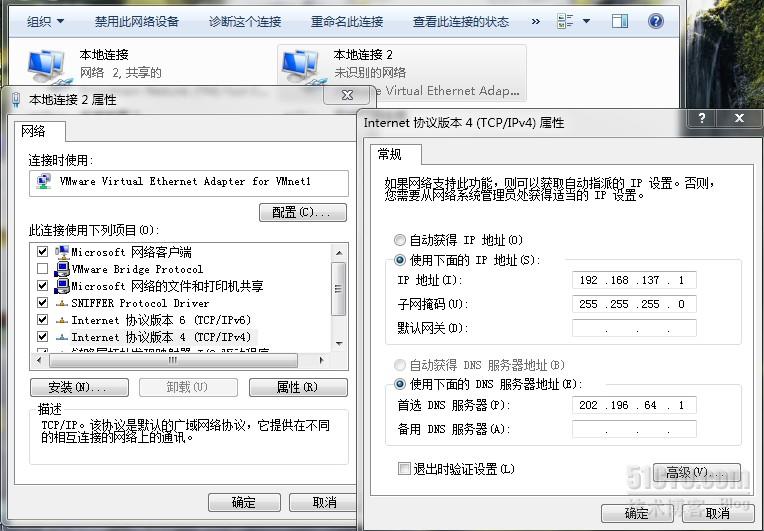
Task: Click 取消 in TCP/IPv4 属性 dialog
Action: (718, 513)
